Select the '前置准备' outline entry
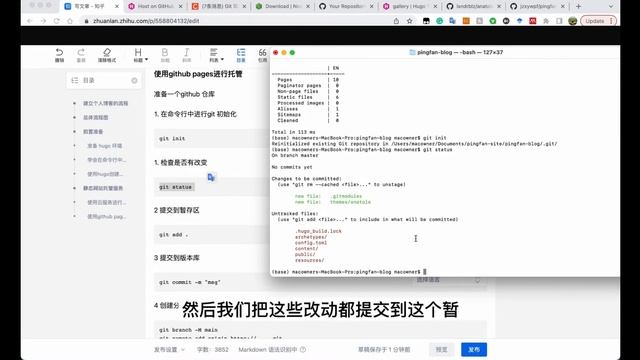This screenshot has height=360, width=640. pyautogui.click(x=93, y=131)
